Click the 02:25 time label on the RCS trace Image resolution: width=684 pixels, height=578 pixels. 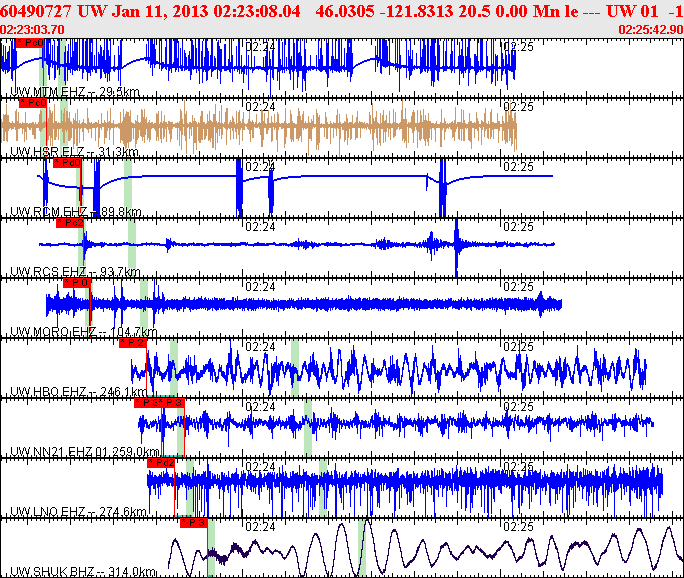(x=518, y=226)
